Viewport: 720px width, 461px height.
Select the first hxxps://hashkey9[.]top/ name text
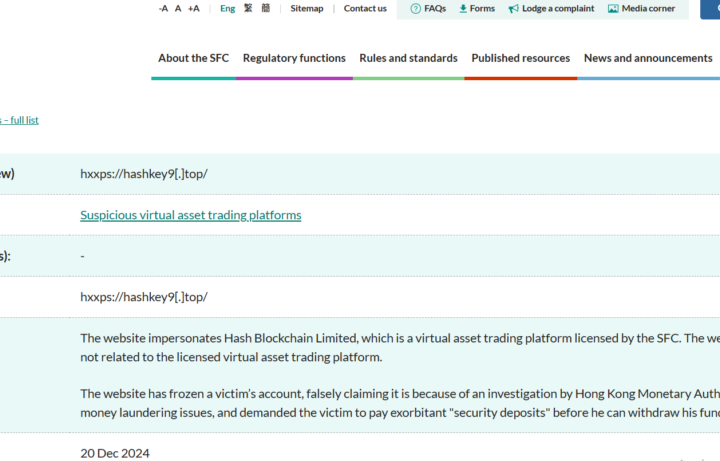click(144, 174)
